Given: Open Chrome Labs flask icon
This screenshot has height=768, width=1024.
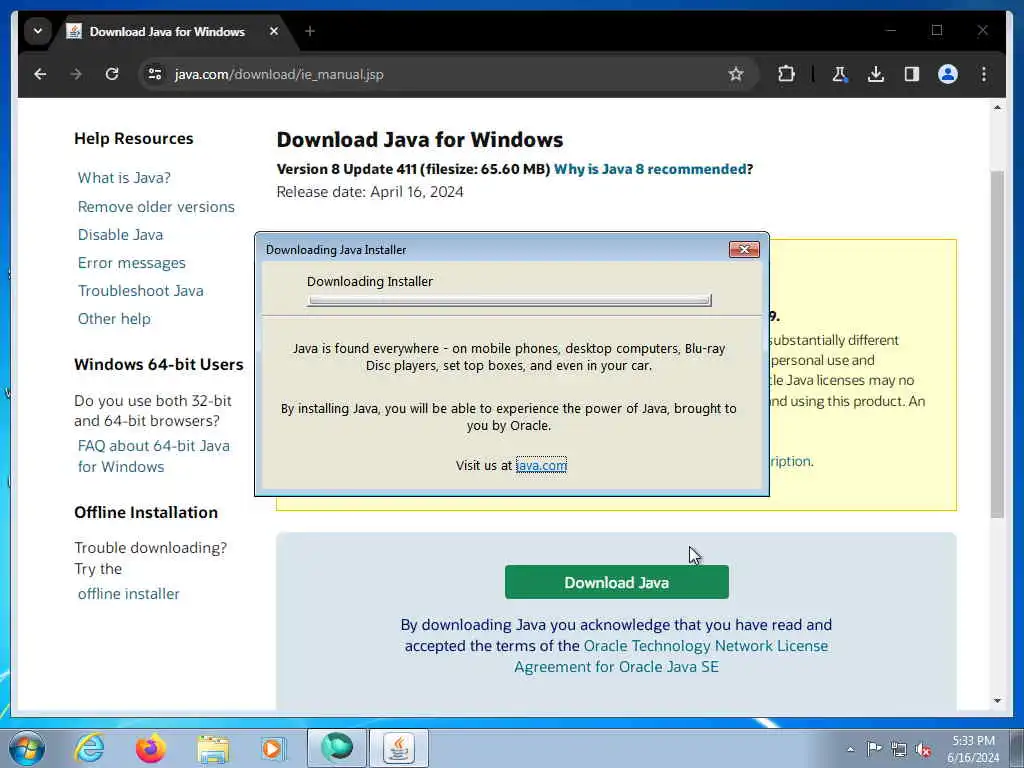Looking at the screenshot, I should click(840, 74).
